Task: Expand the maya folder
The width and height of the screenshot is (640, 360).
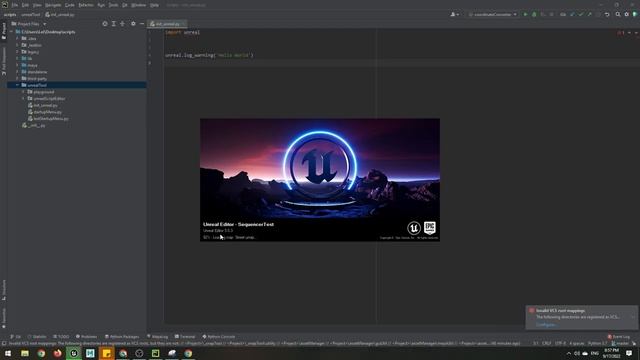Action: point(17,65)
